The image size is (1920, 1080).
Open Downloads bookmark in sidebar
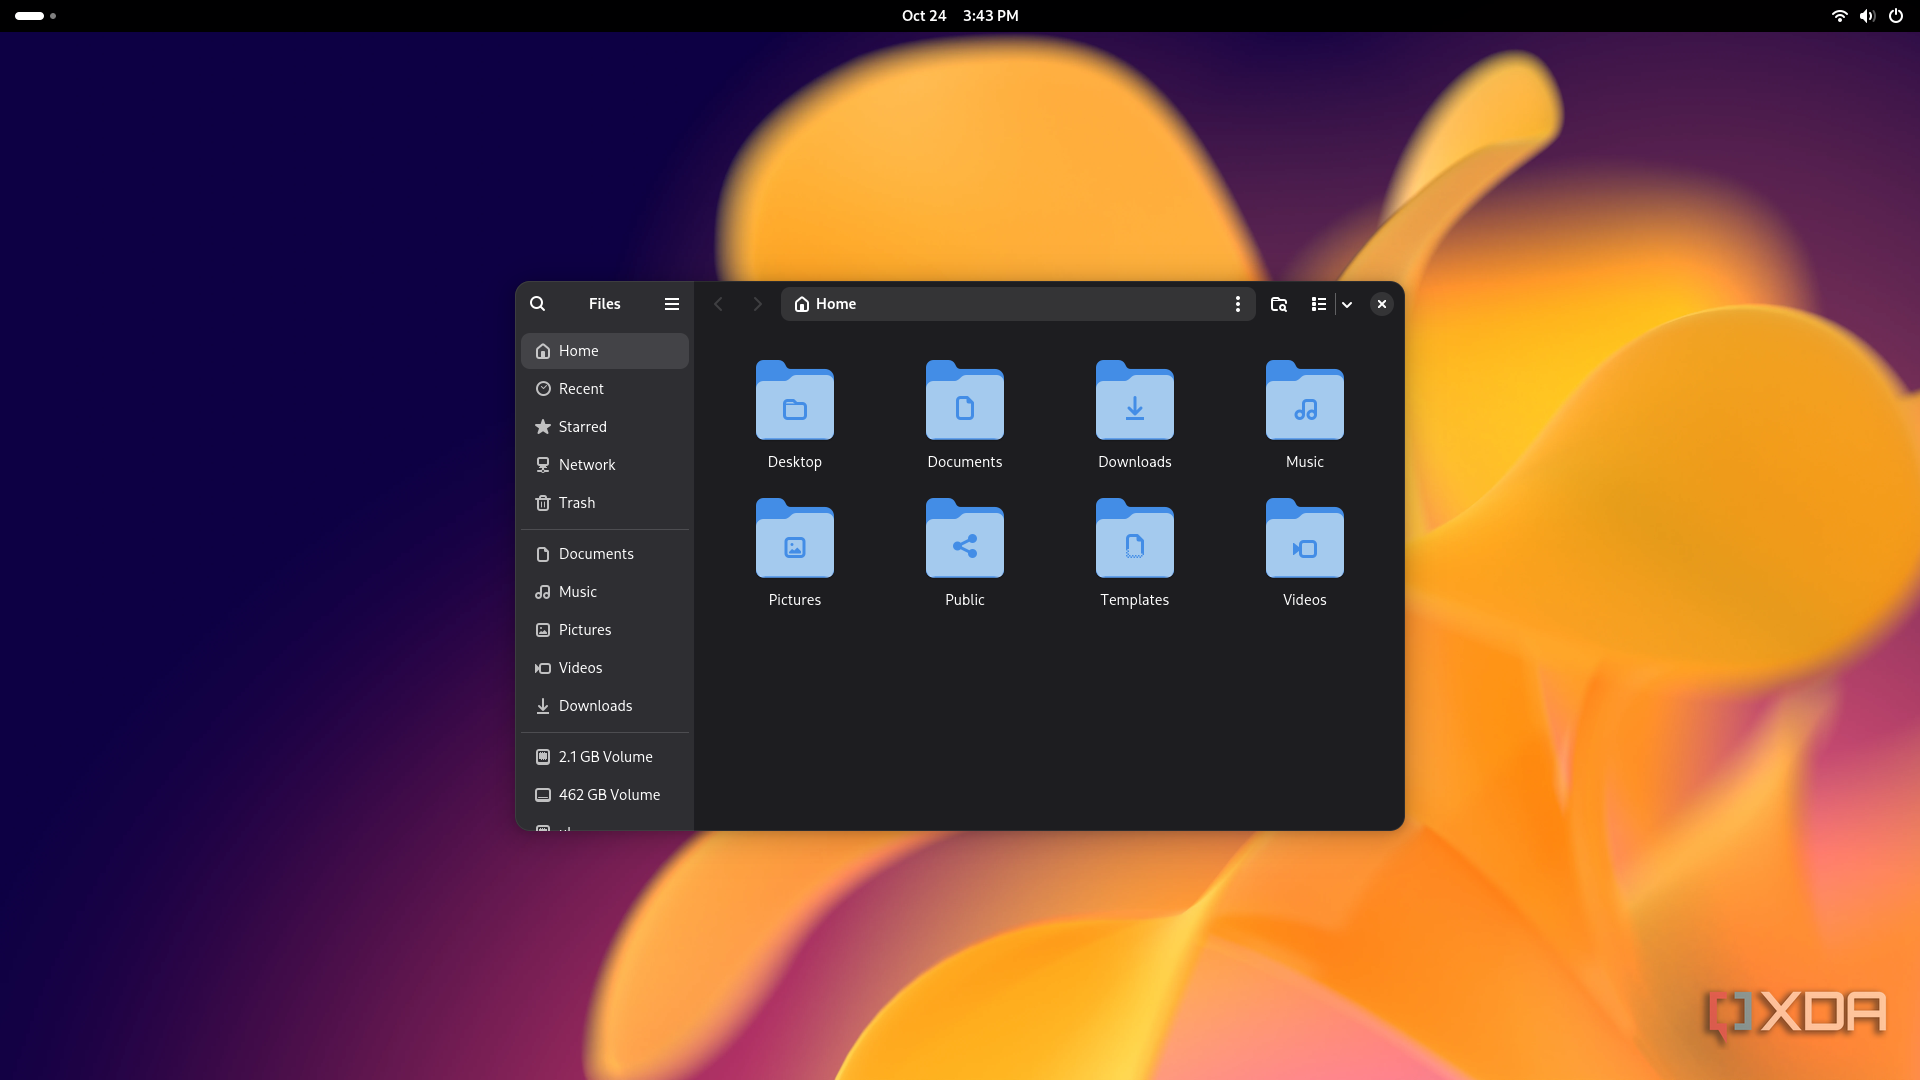pyautogui.click(x=605, y=706)
